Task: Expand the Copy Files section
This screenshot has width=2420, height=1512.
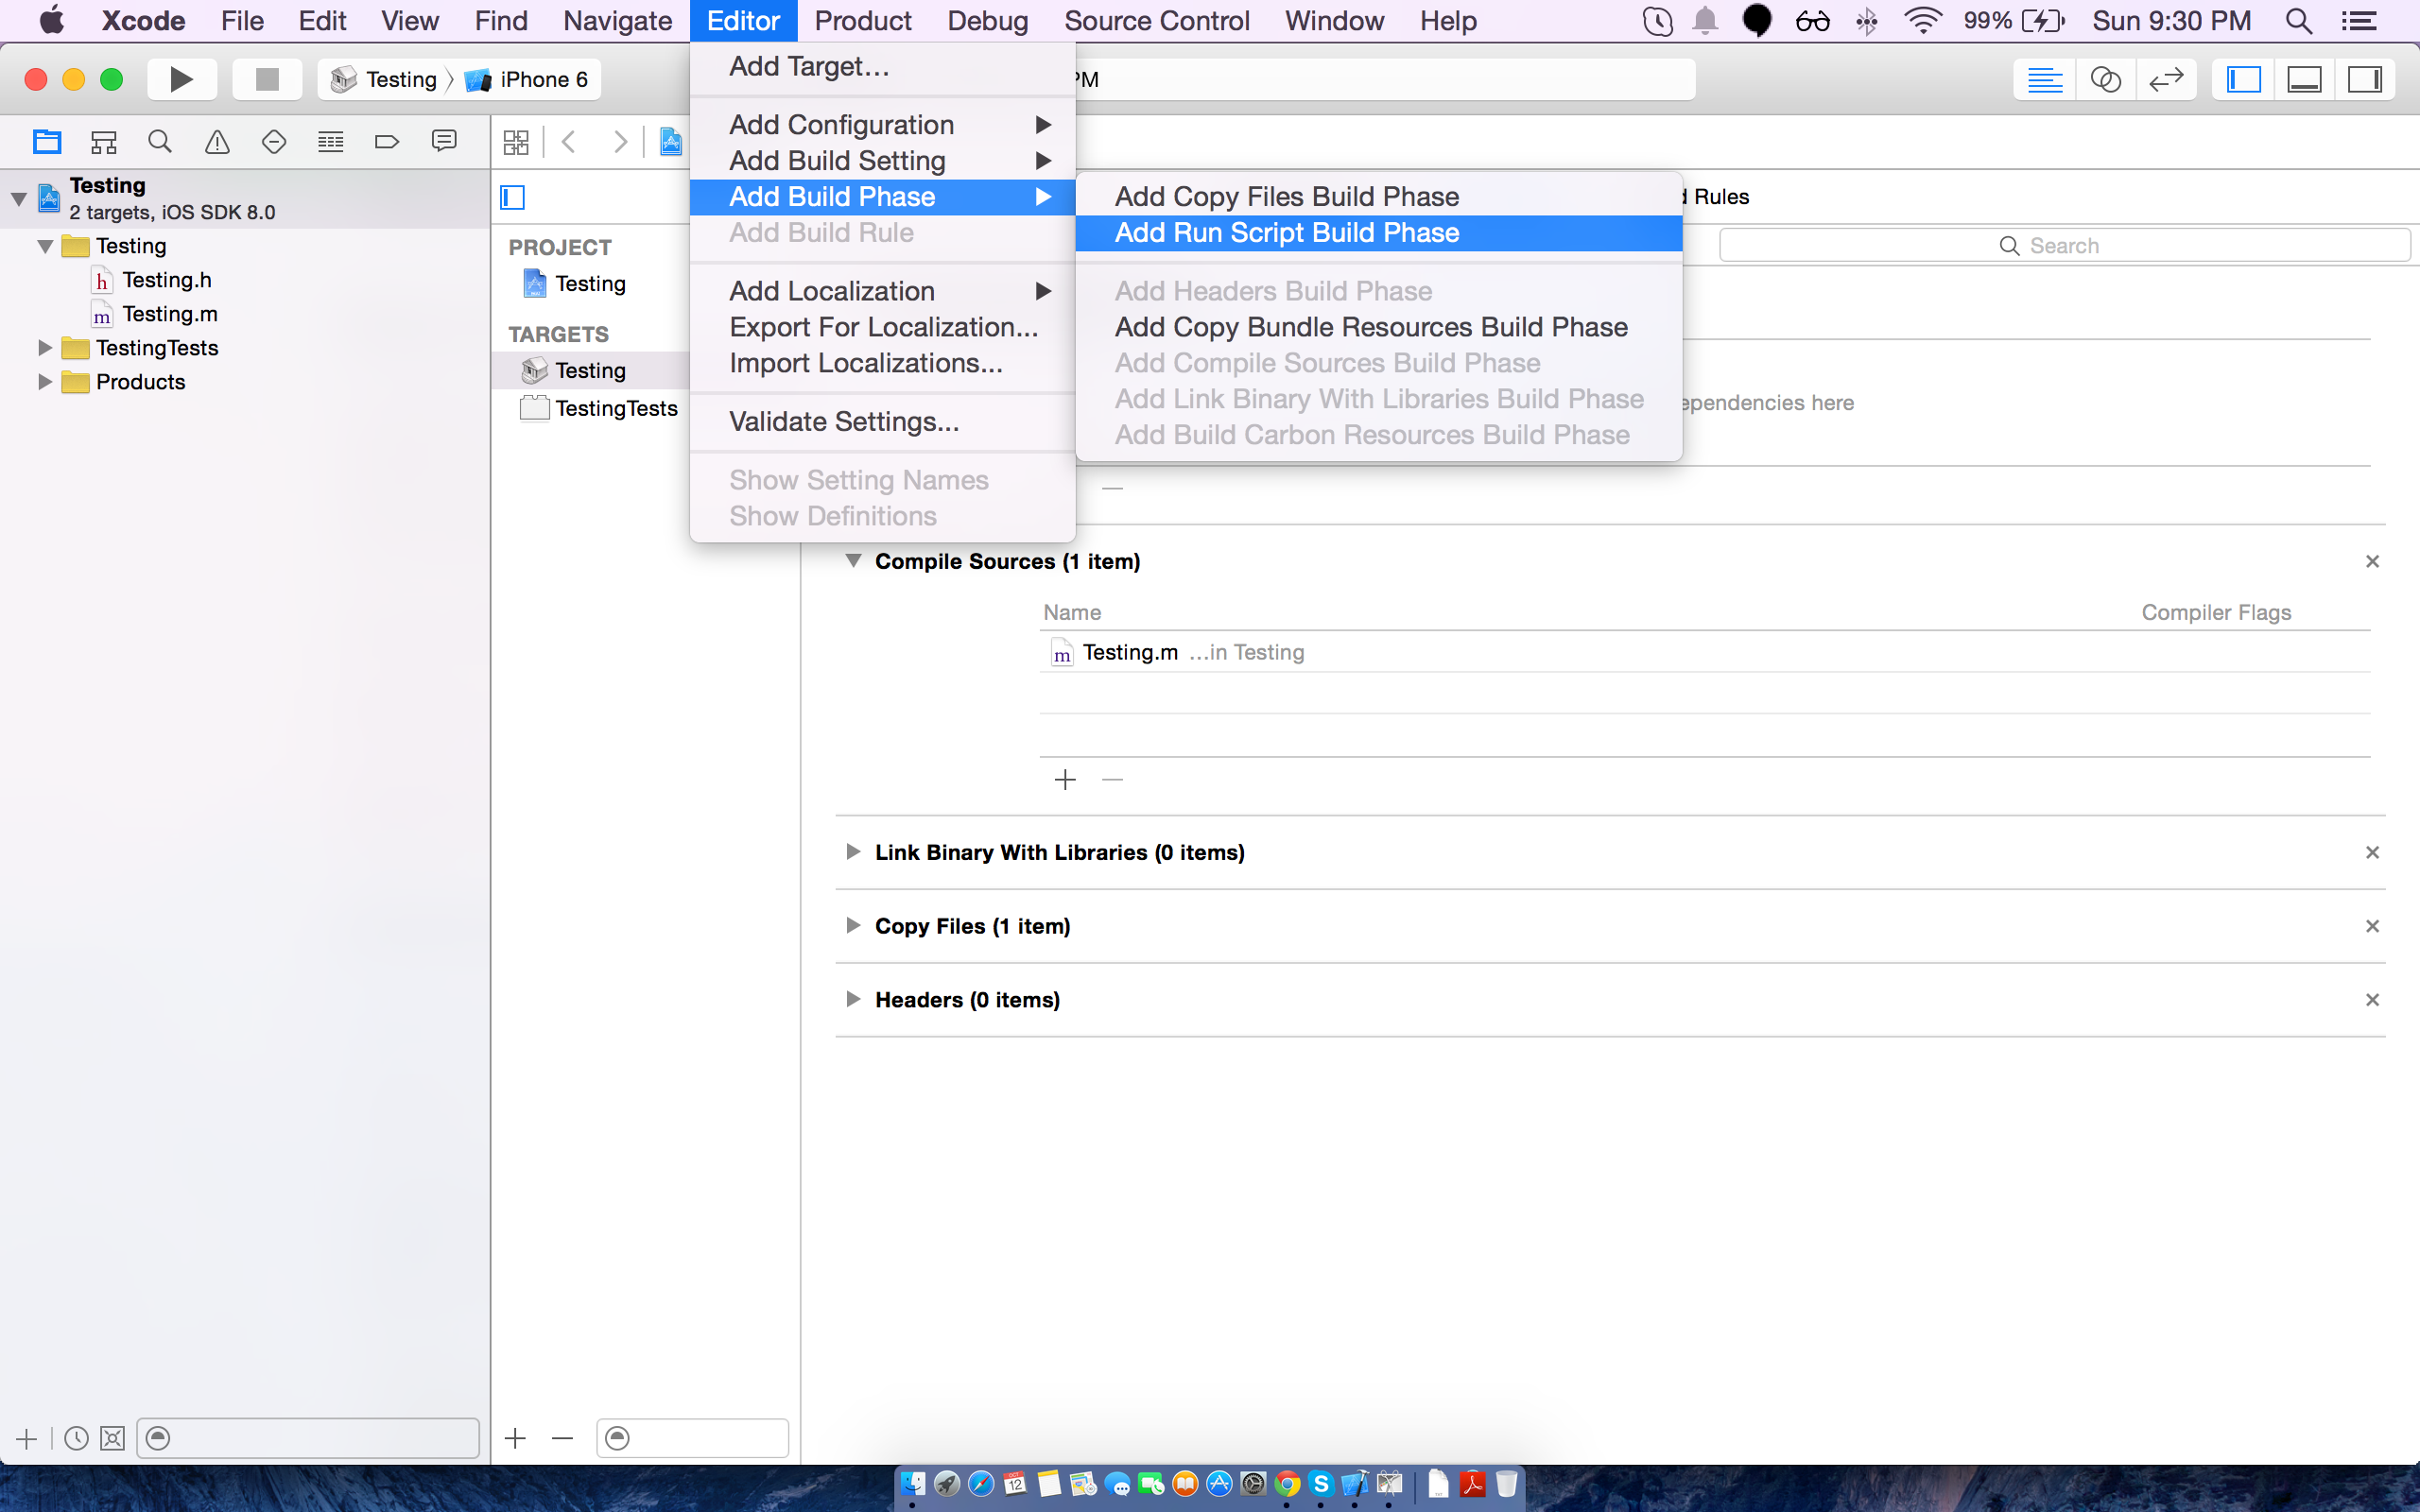Action: [x=853, y=926]
